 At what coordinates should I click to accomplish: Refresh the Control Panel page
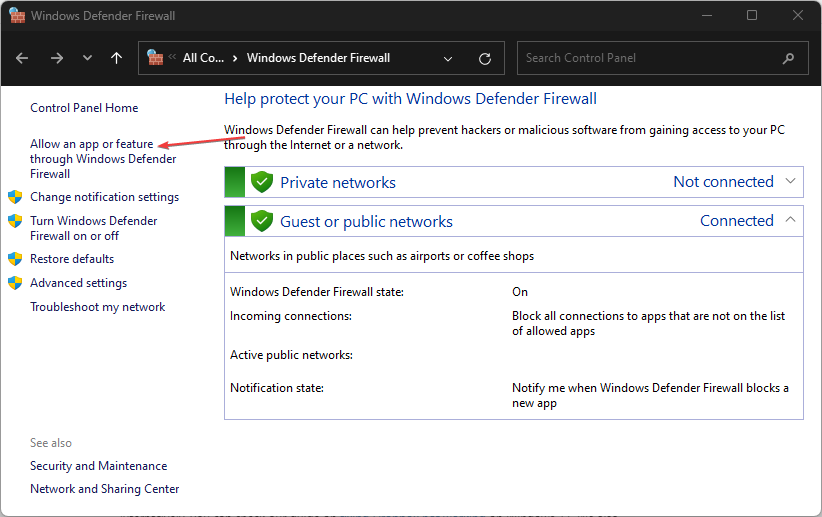click(485, 59)
